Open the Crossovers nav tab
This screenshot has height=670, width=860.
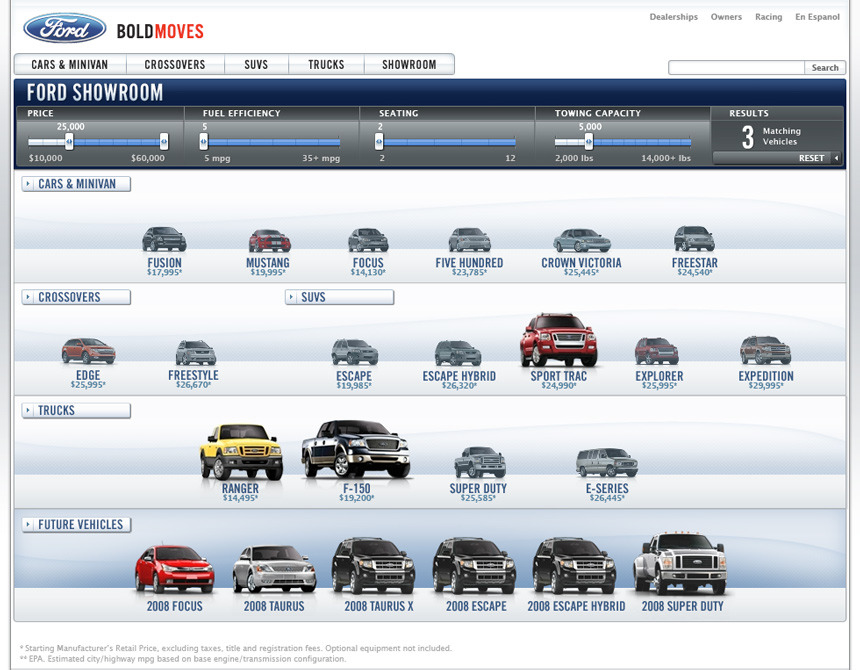(175, 64)
